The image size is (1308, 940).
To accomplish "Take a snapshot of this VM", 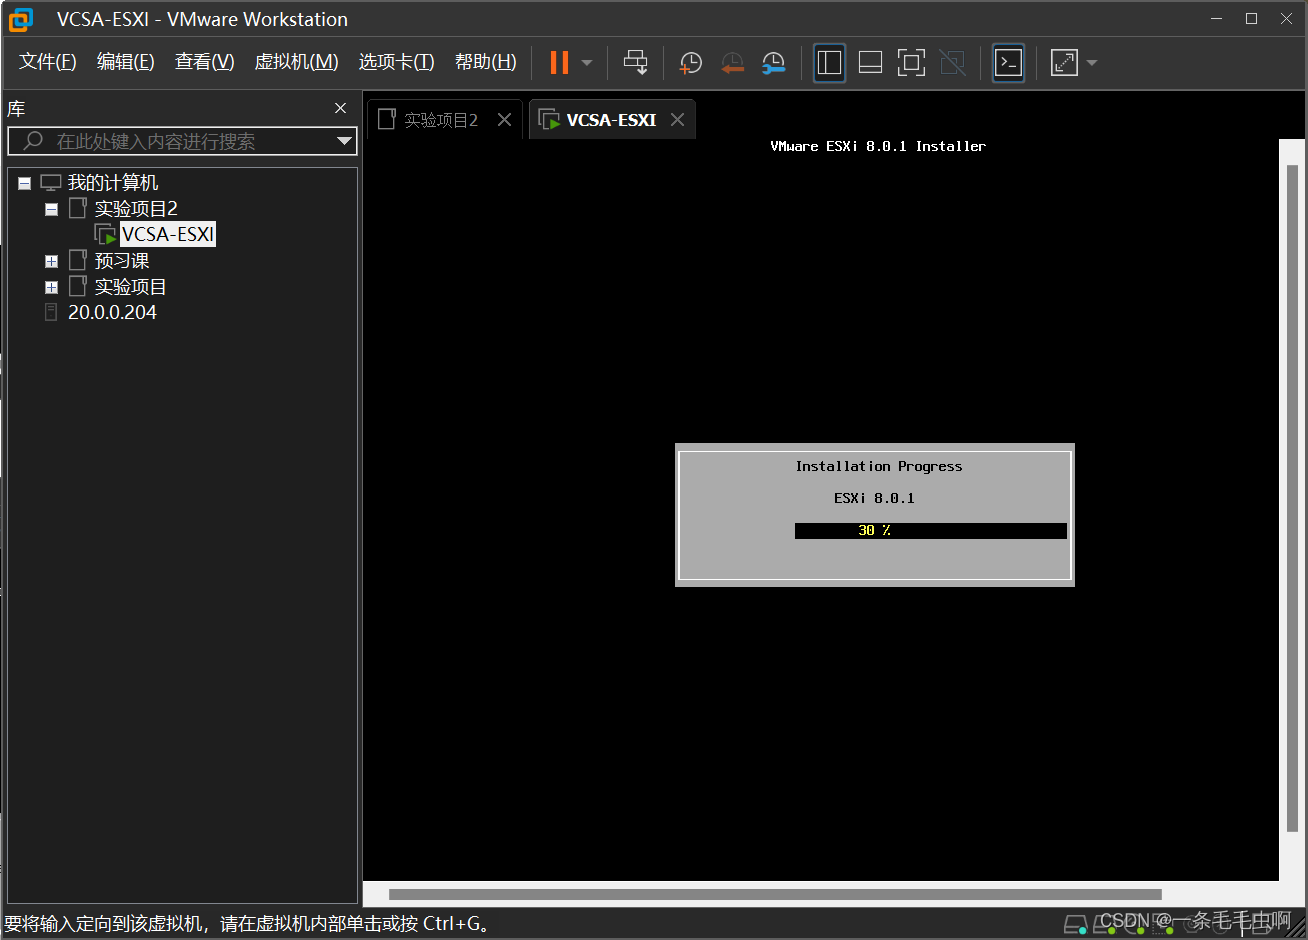I will tap(690, 63).
